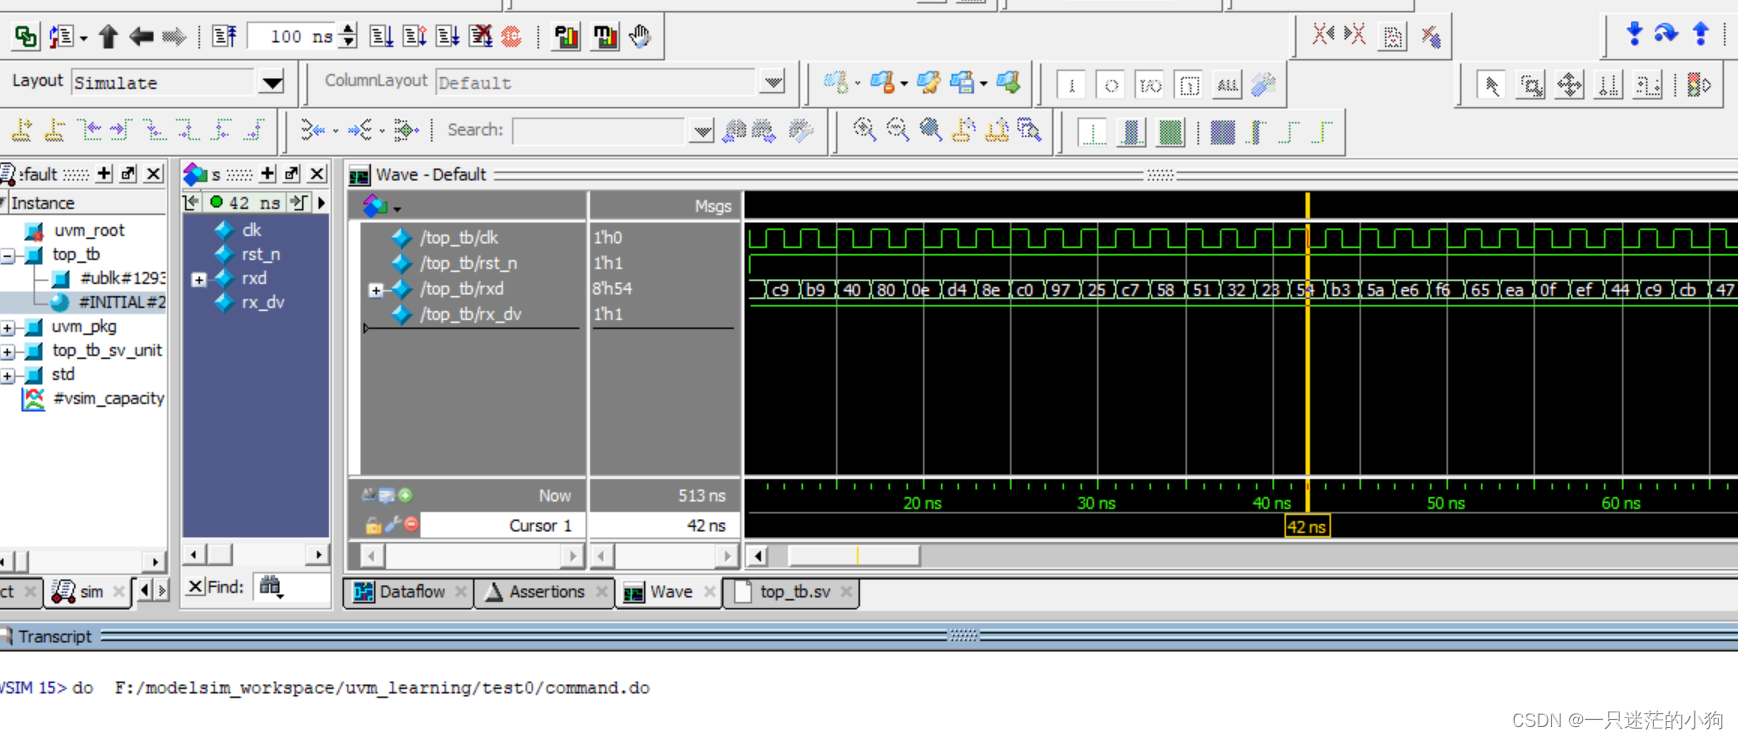This screenshot has width=1738, height=739.
Task: Click the Zoom Out magnifier icon
Action: [x=897, y=130]
